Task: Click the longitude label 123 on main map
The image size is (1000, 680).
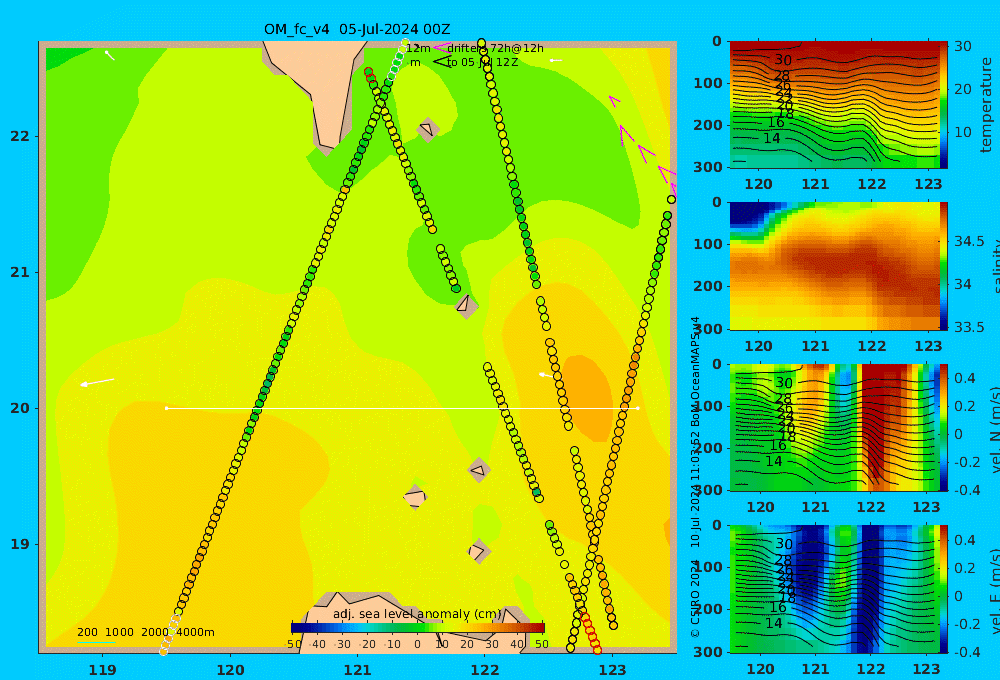Action: (x=613, y=670)
